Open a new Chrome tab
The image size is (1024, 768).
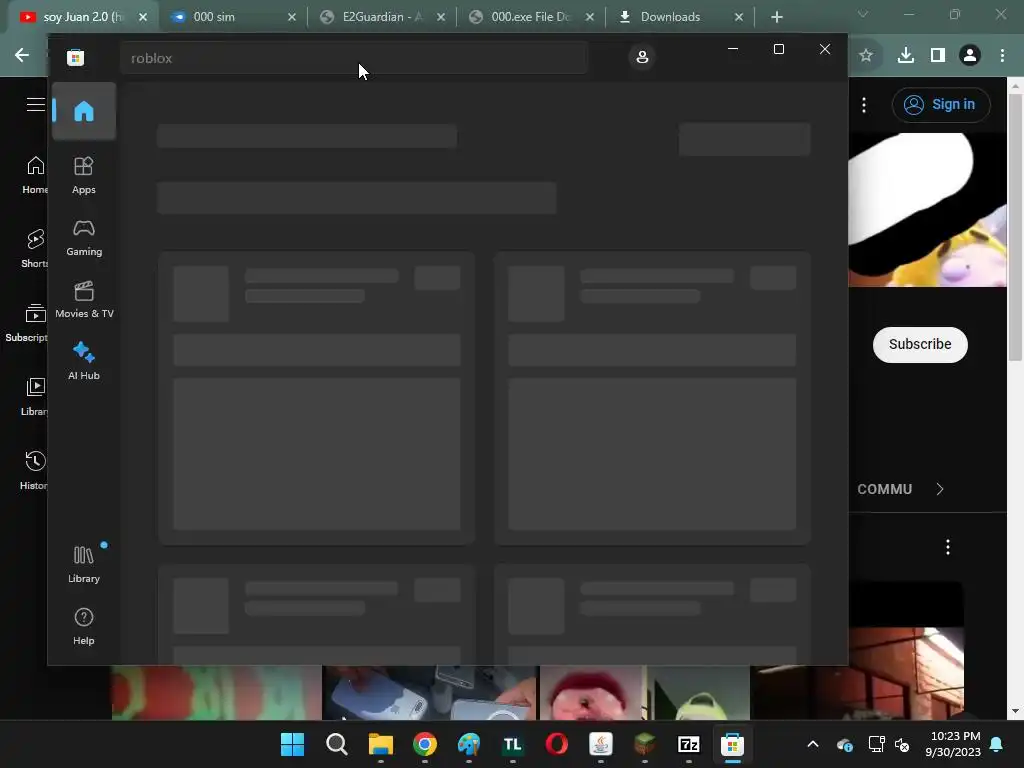pos(776,17)
